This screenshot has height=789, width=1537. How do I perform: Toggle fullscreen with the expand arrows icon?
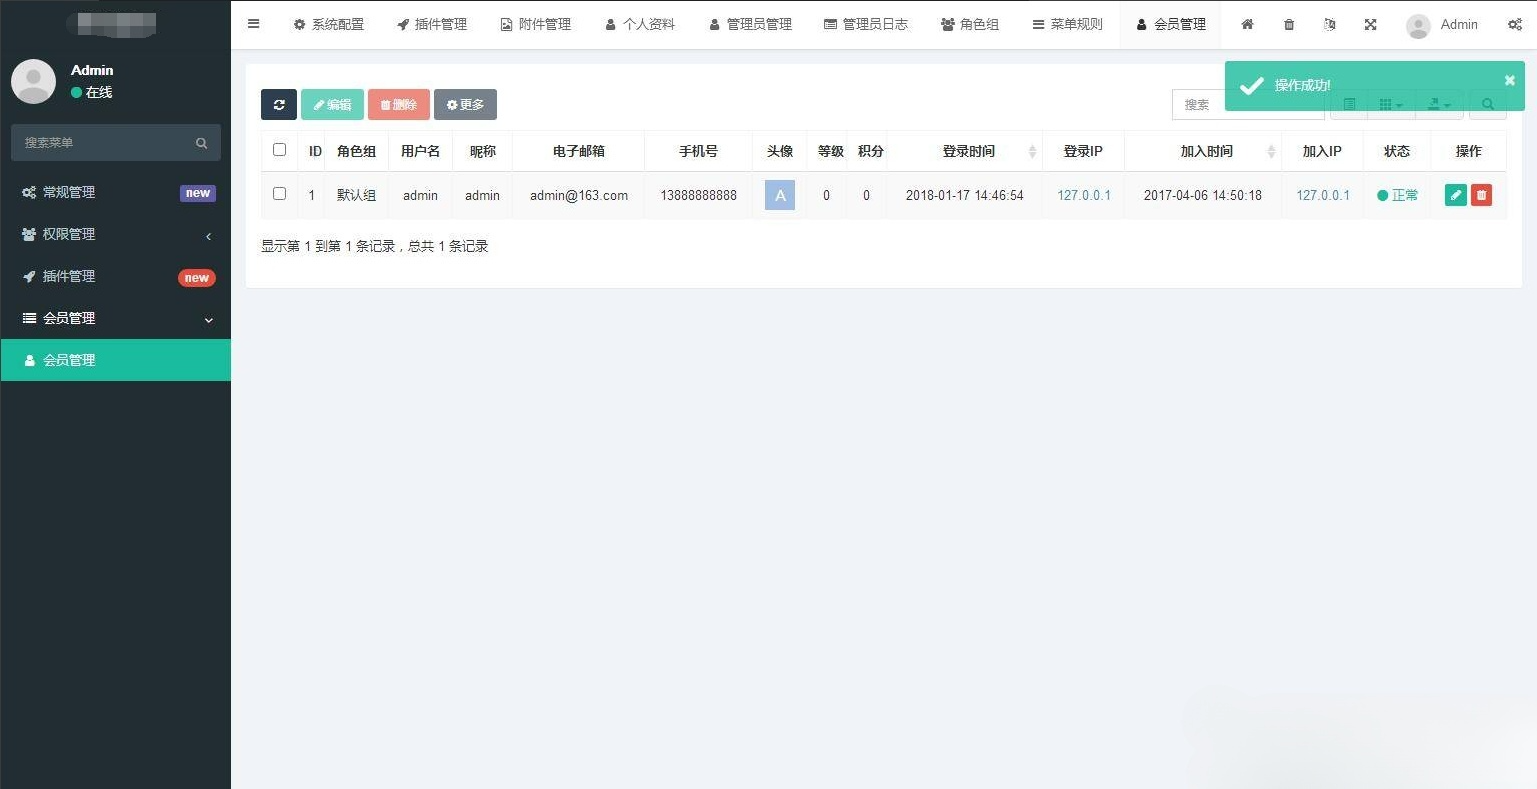click(x=1370, y=25)
